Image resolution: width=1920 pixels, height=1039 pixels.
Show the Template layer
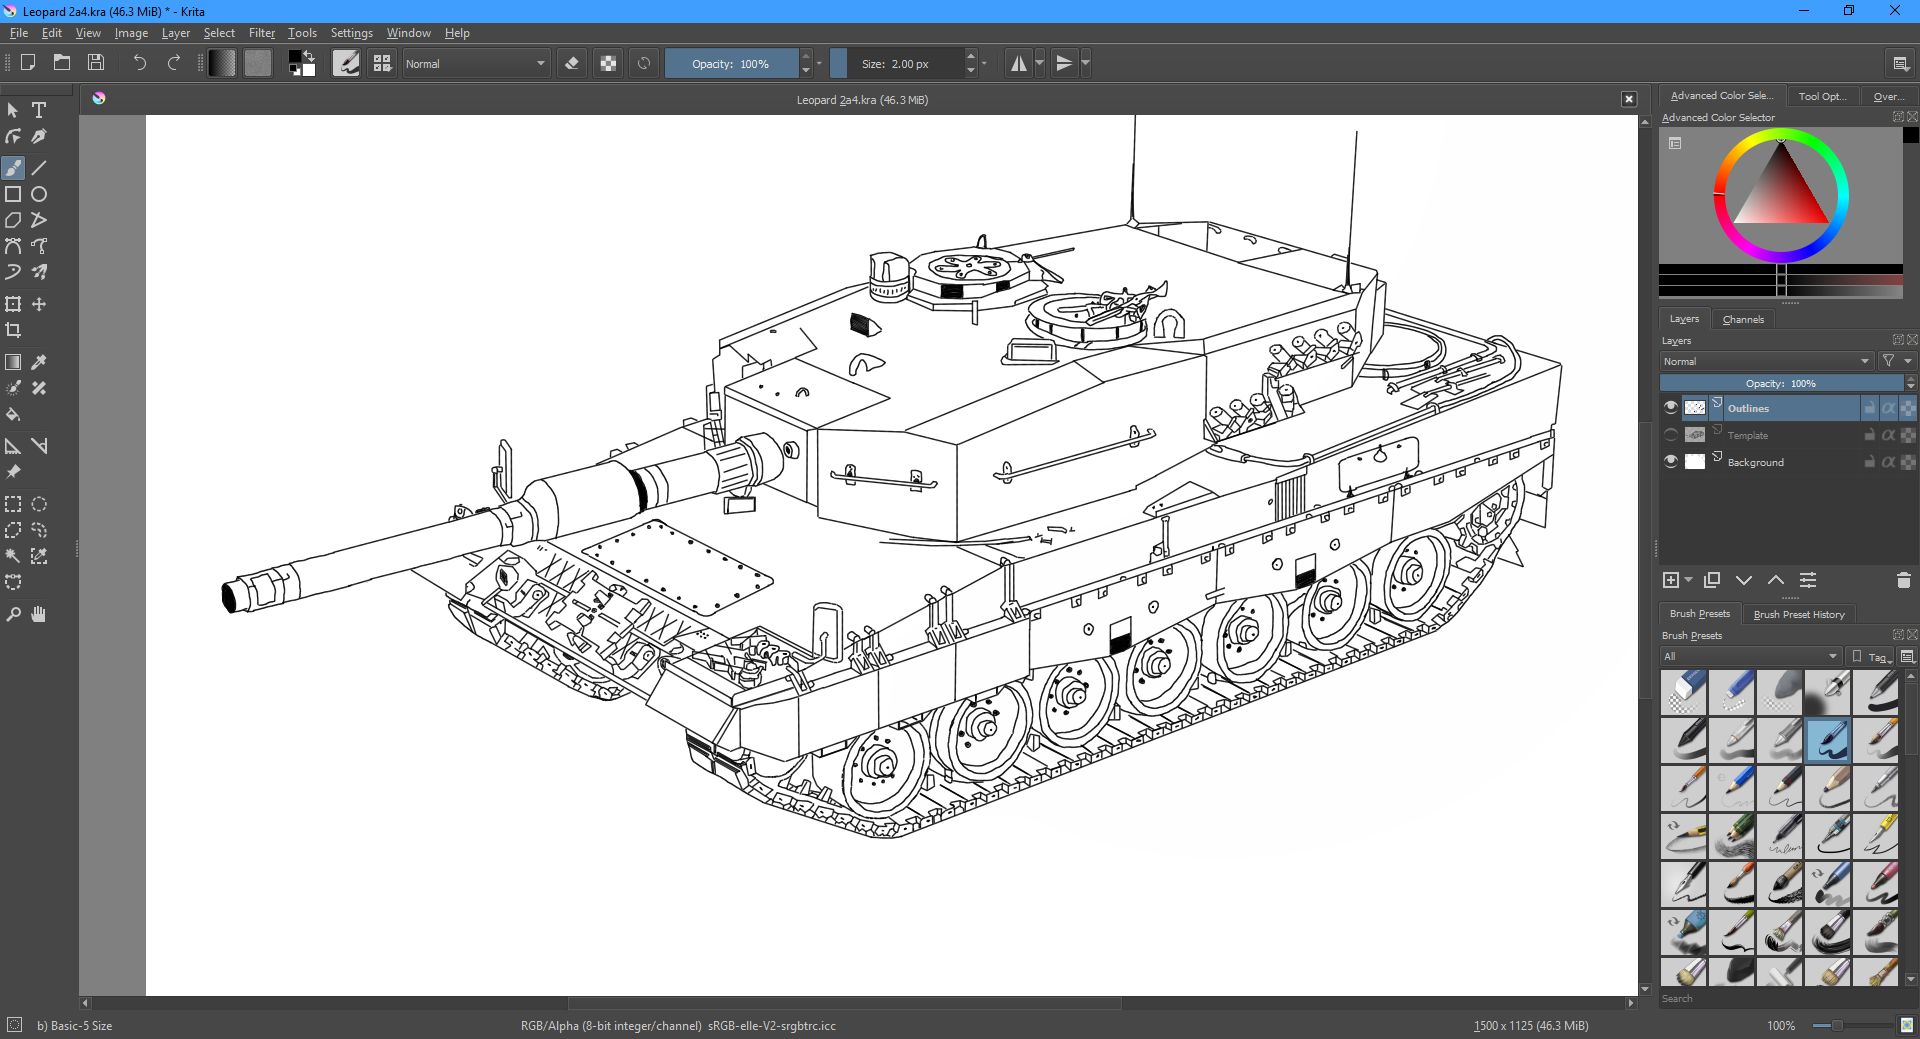pos(1670,435)
